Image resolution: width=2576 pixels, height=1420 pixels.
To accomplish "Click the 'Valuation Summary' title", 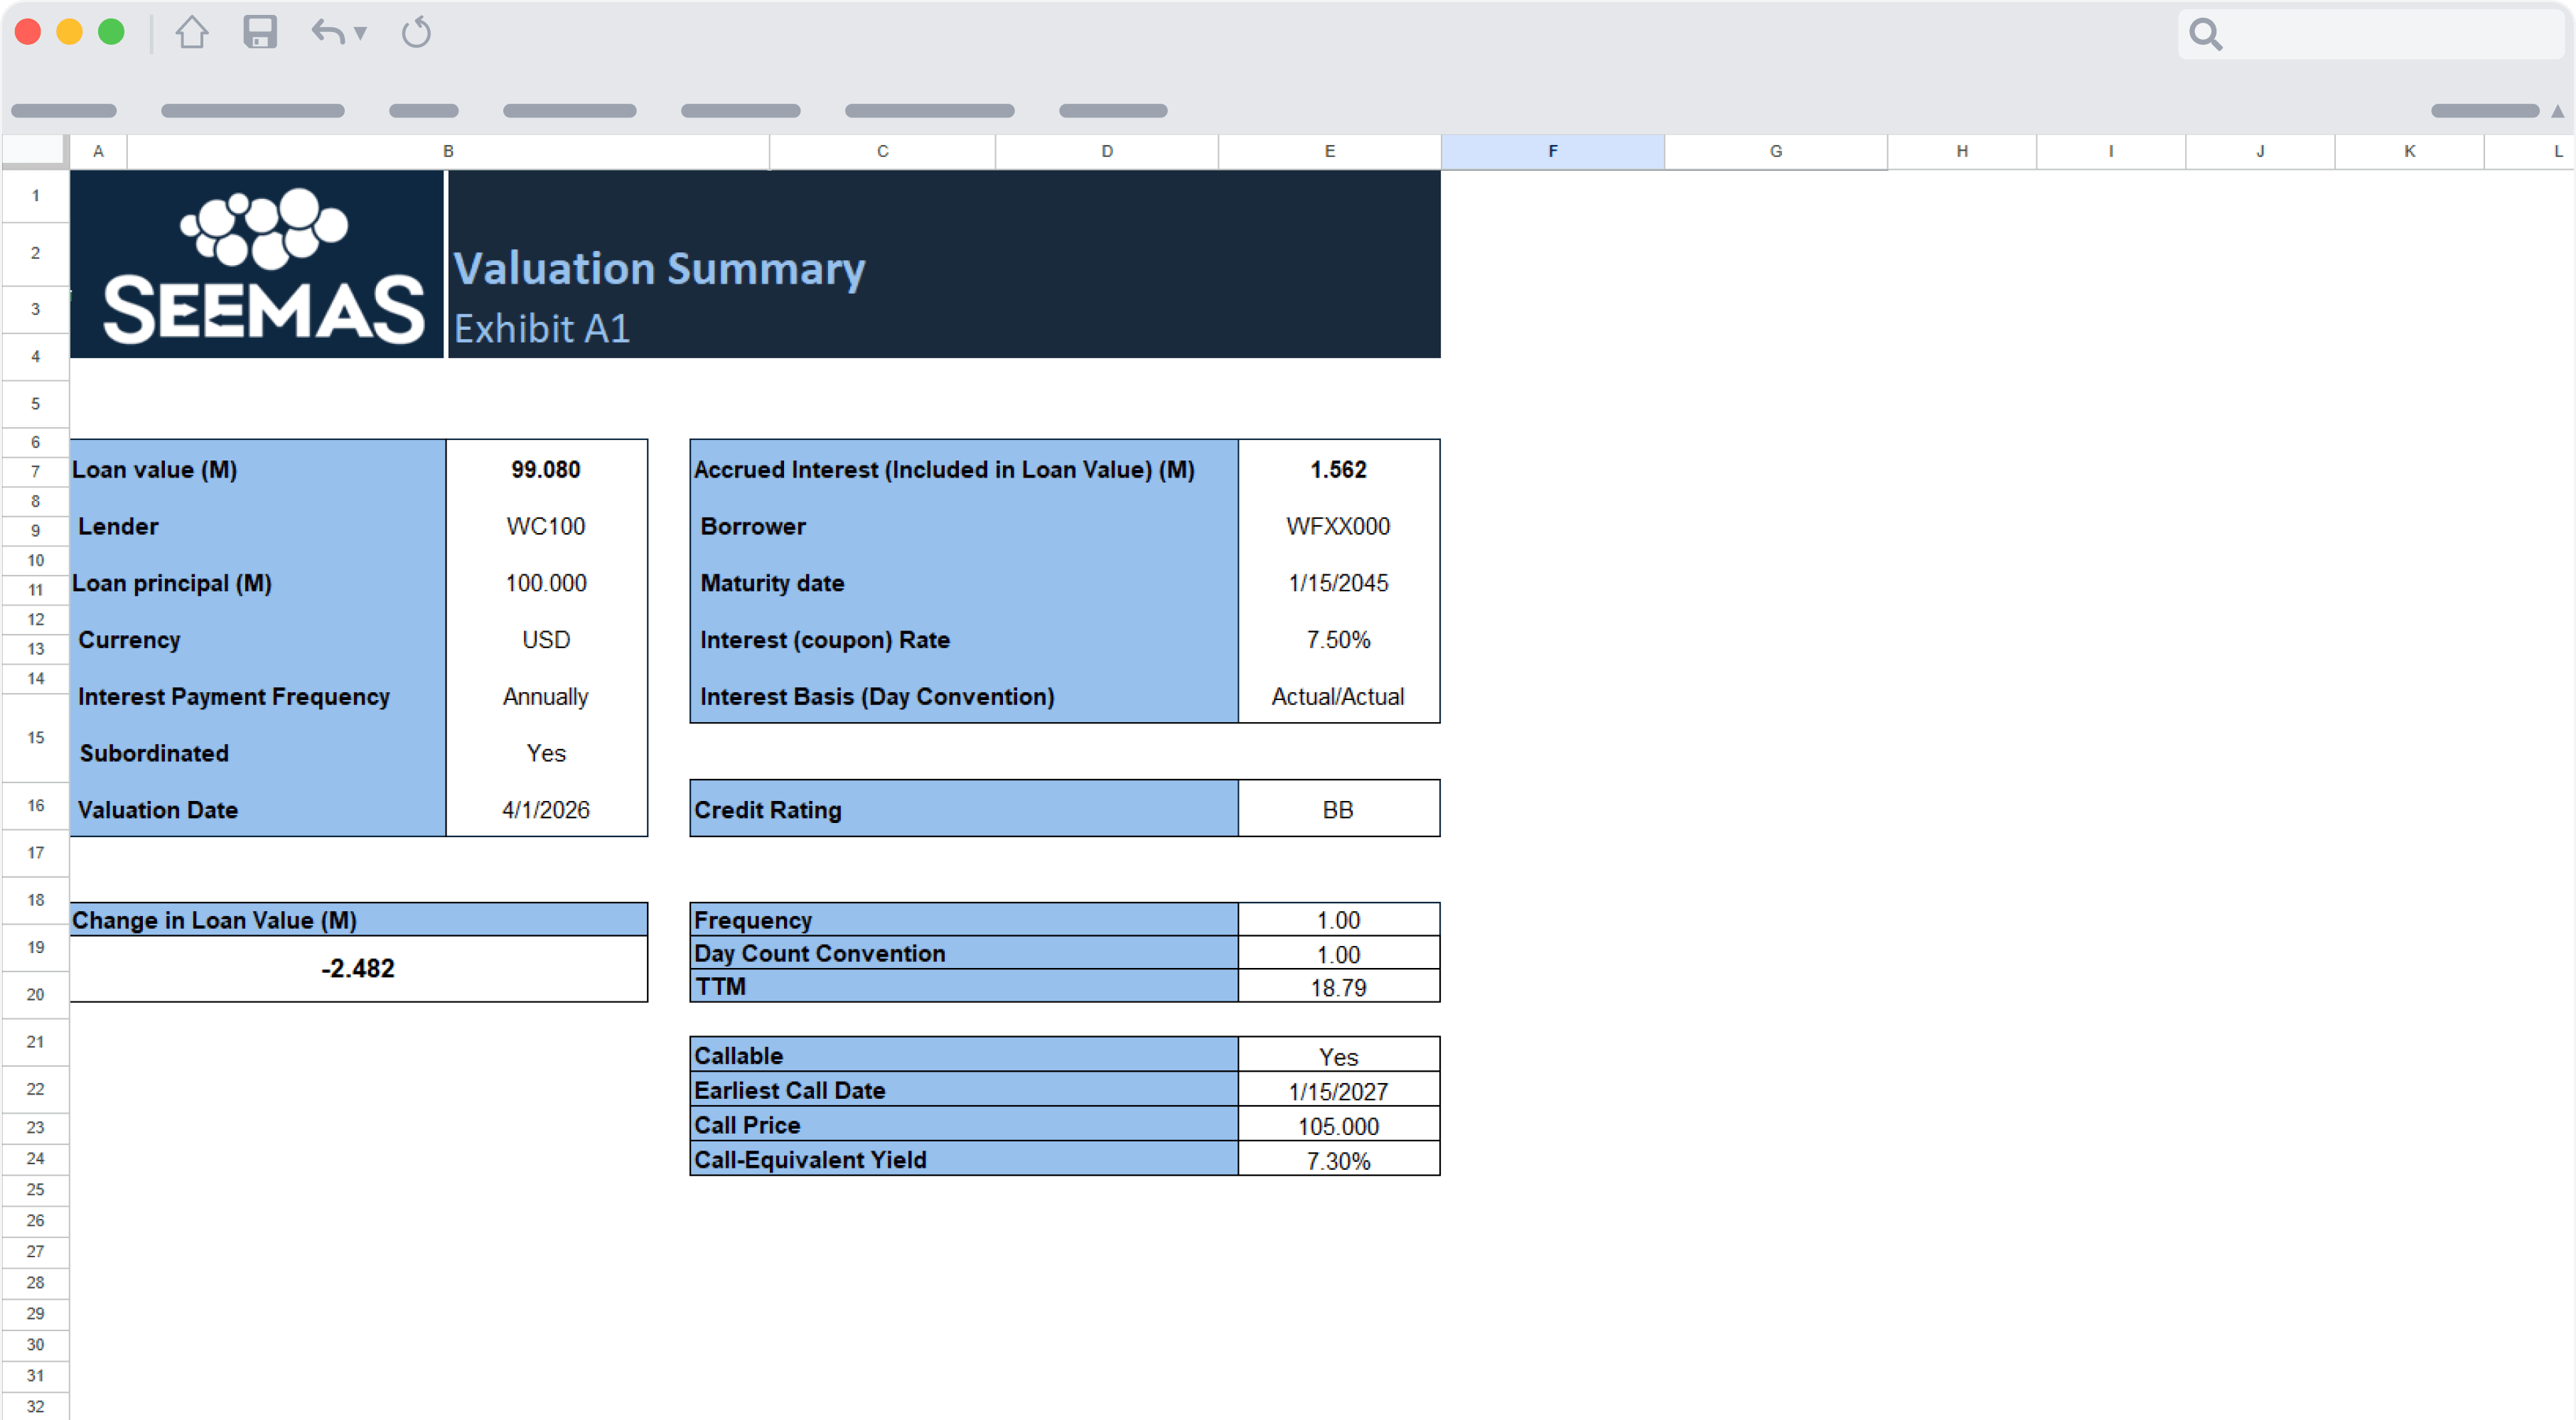I will point(659,268).
